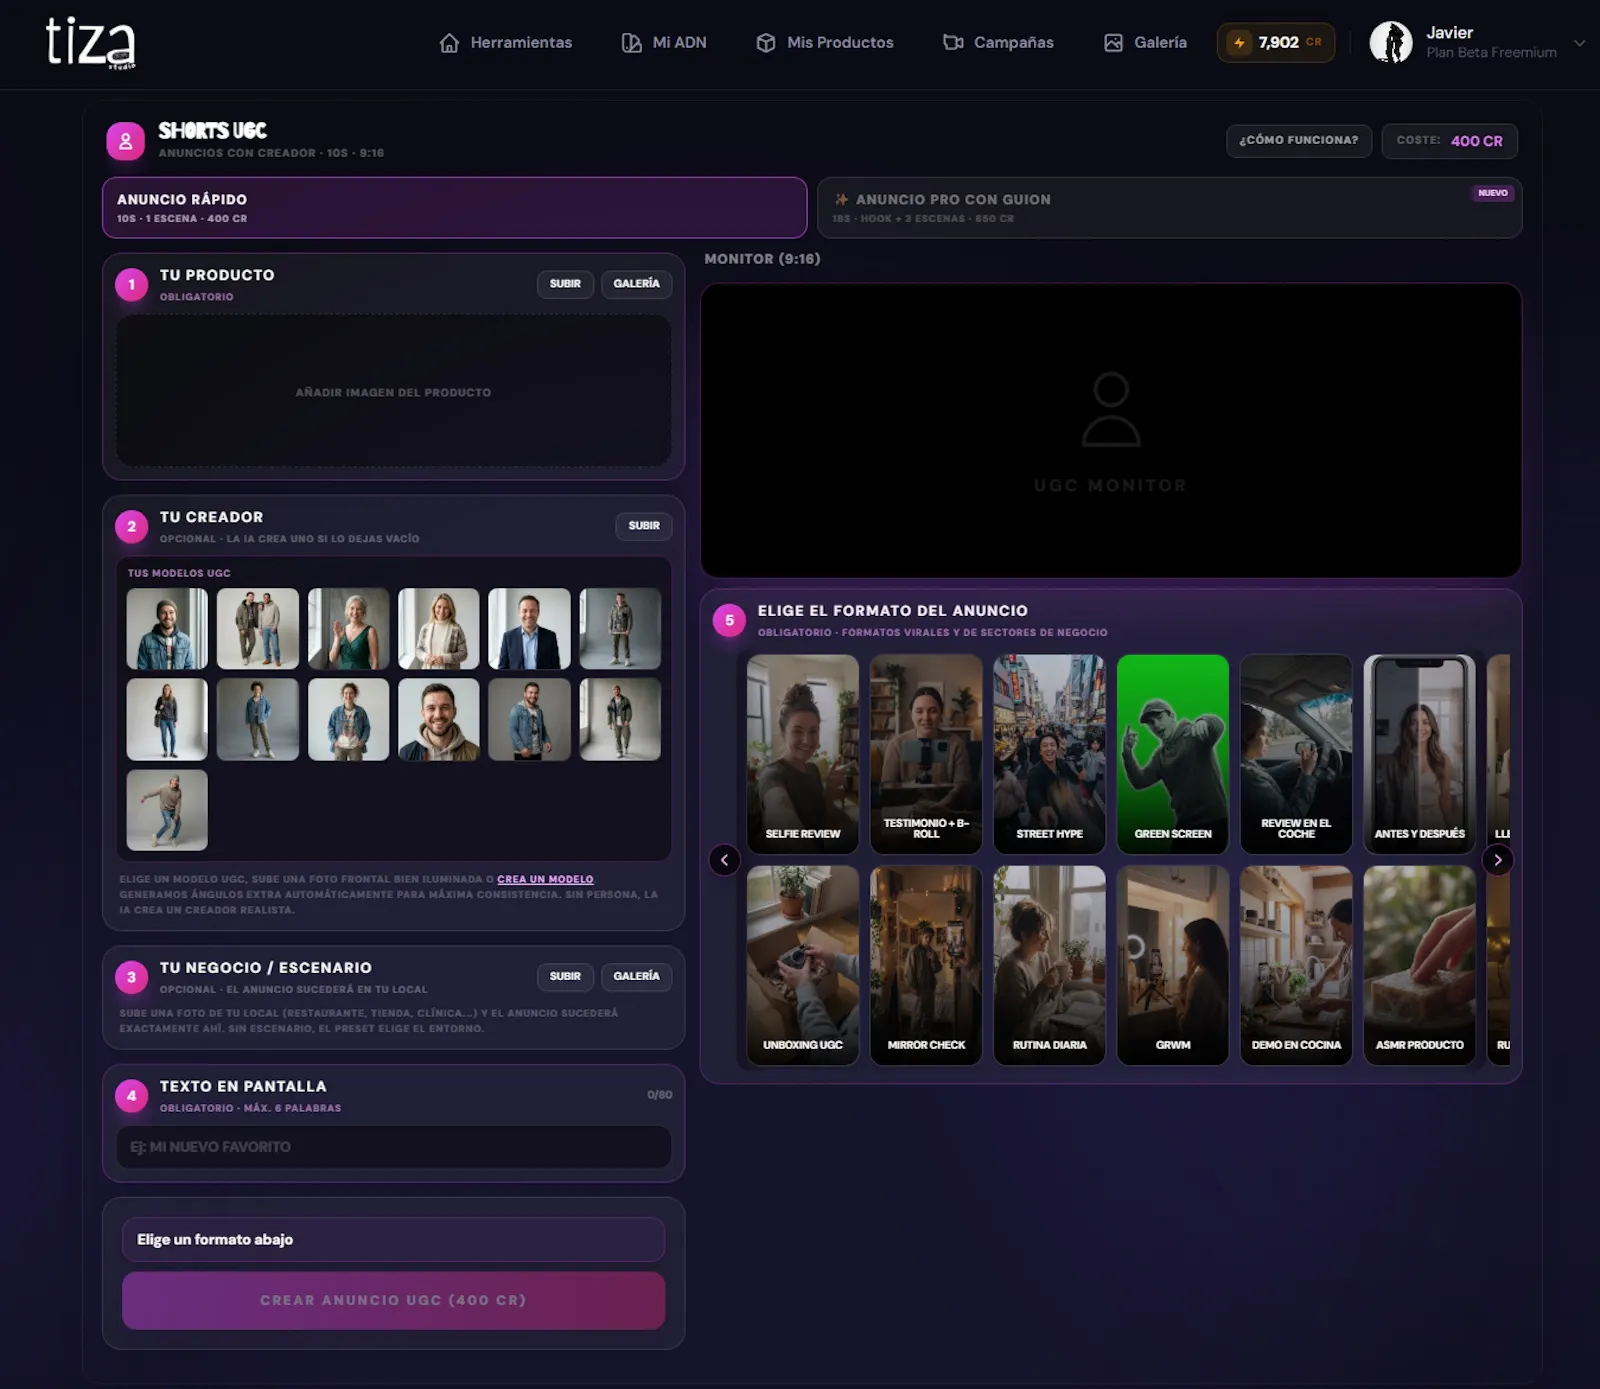Viewport: 1600px width, 1389px height.
Task: Select the two-people UGC model thumbnail
Action: [x=258, y=629]
